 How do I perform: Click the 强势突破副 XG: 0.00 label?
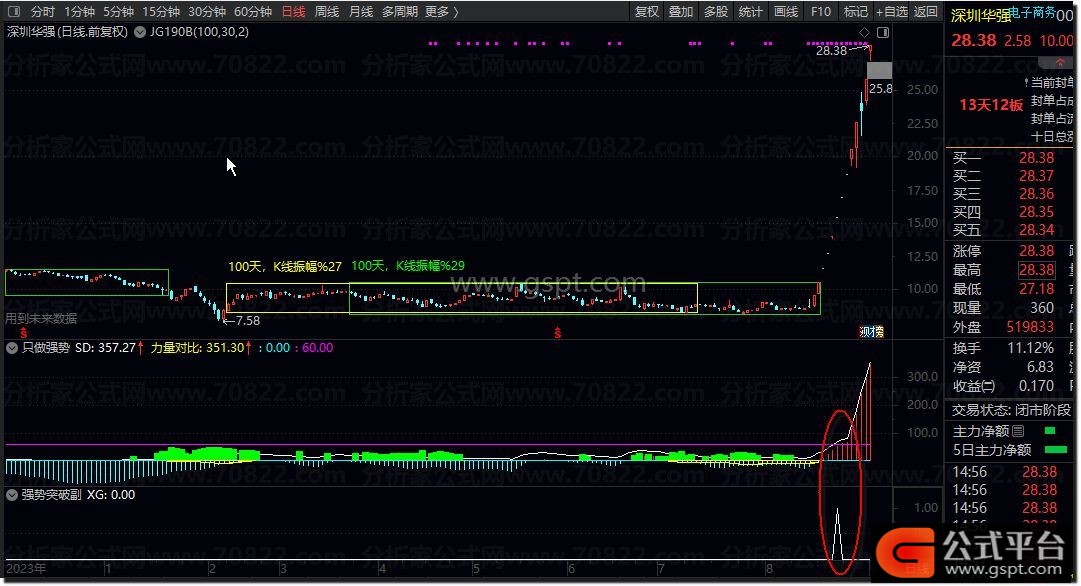[78, 495]
